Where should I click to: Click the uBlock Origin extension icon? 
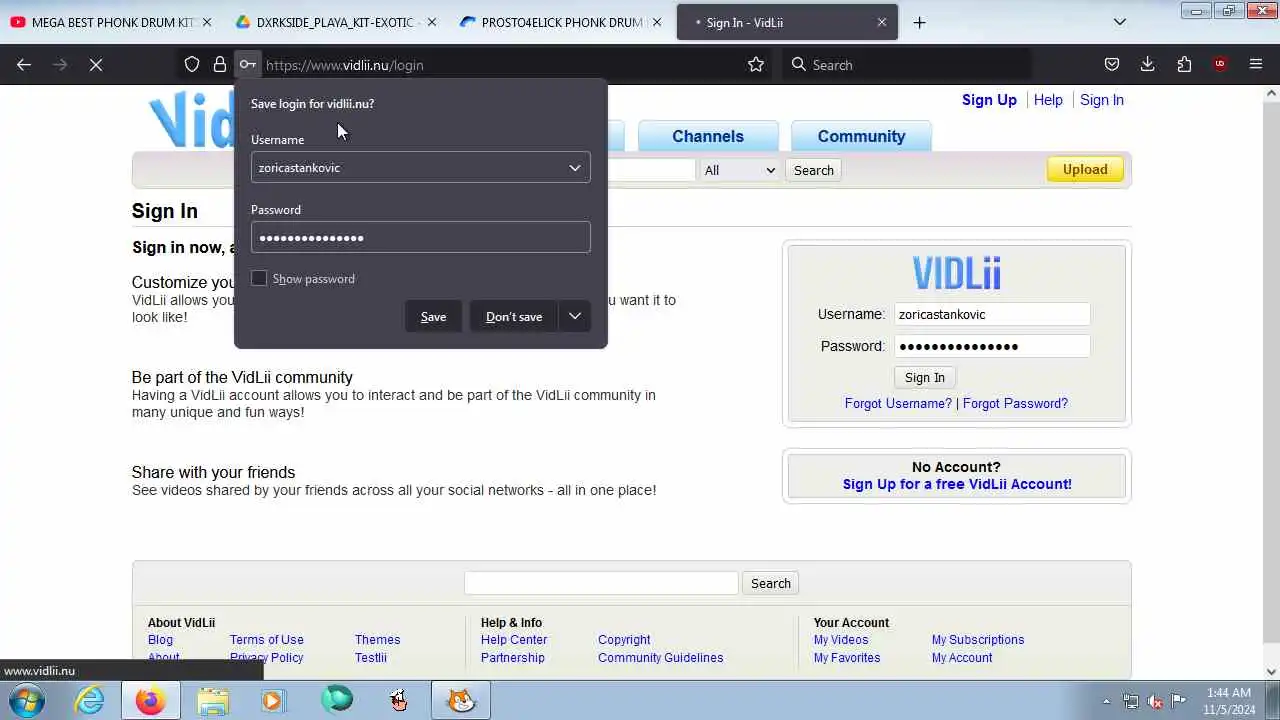[1220, 65]
